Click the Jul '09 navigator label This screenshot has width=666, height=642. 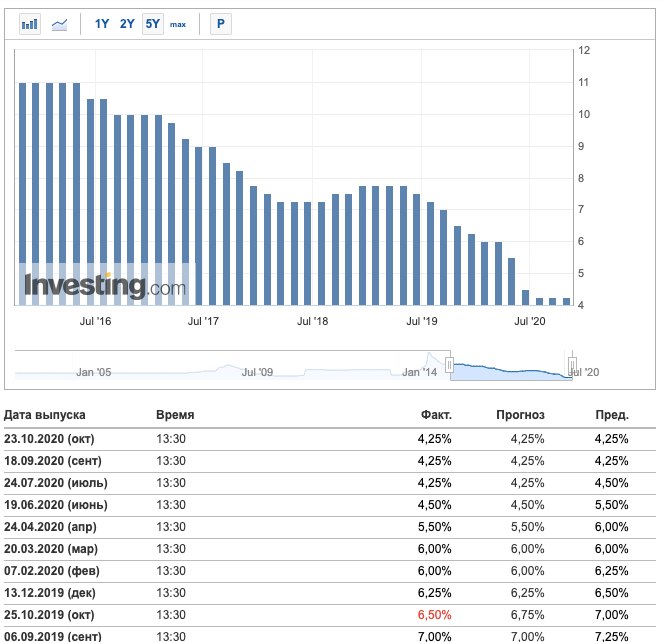pyautogui.click(x=257, y=372)
